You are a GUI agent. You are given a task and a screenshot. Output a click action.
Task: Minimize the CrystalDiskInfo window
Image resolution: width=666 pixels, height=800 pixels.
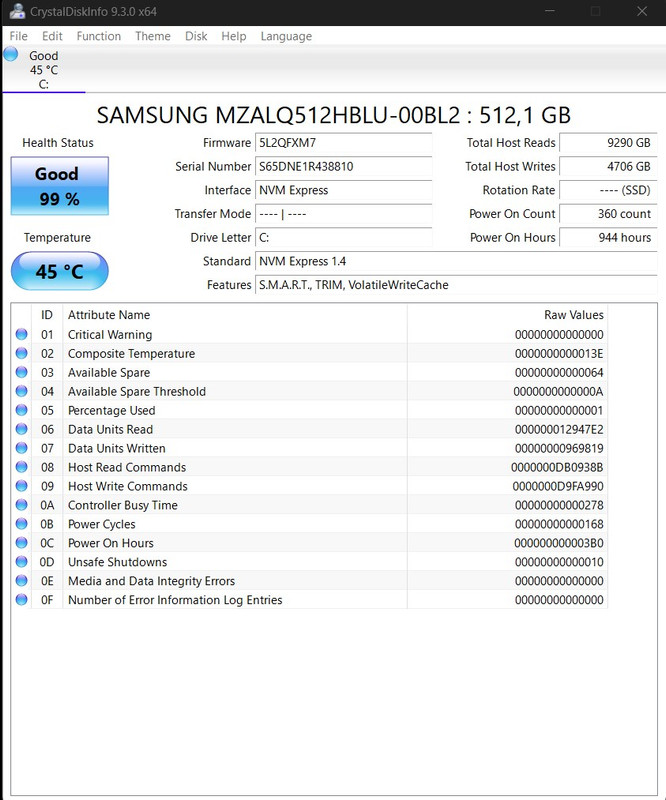pyautogui.click(x=550, y=11)
